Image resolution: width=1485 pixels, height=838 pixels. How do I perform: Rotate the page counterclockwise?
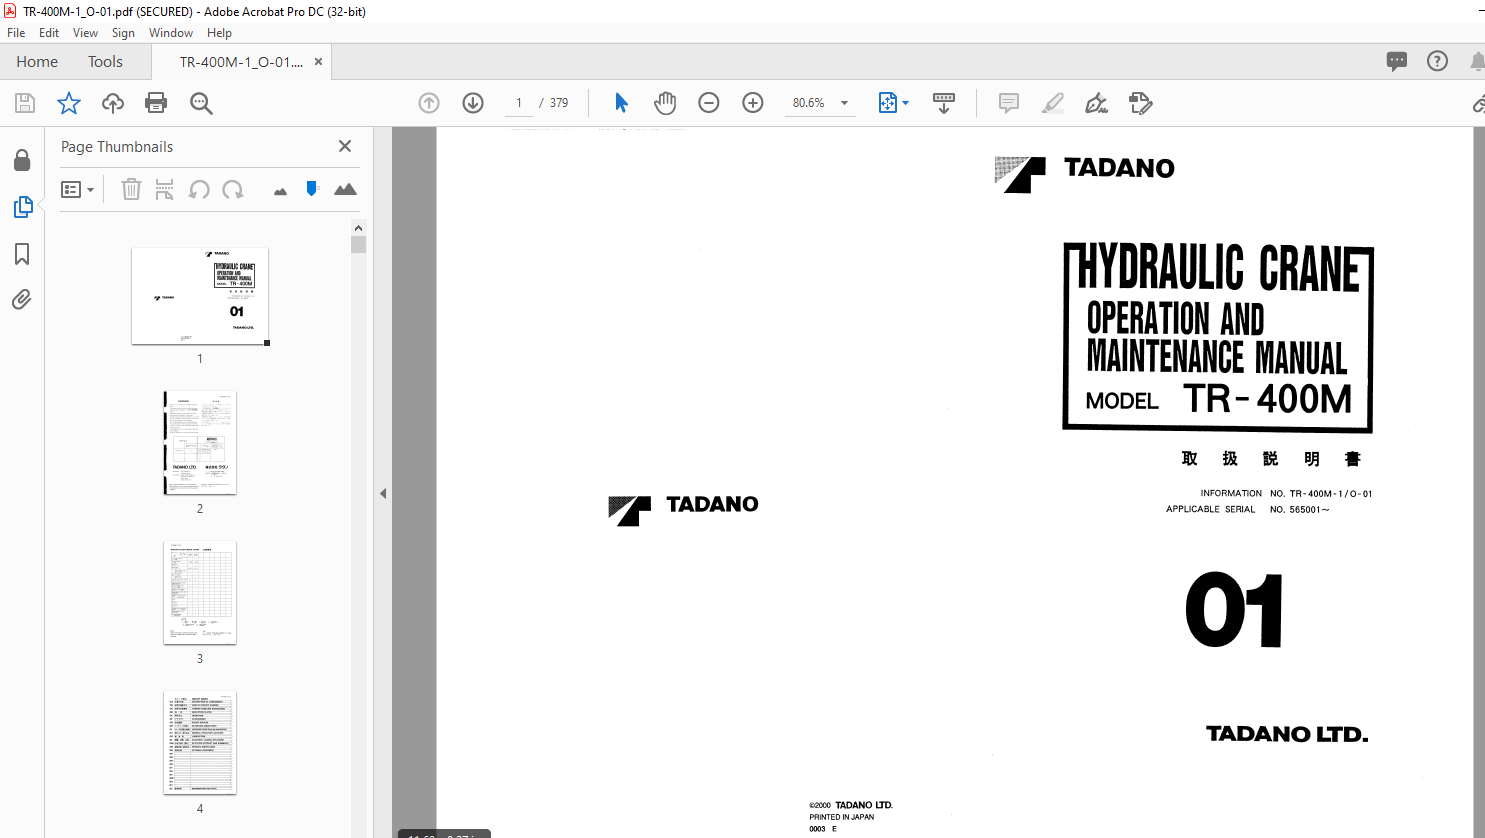click(199, 189)
